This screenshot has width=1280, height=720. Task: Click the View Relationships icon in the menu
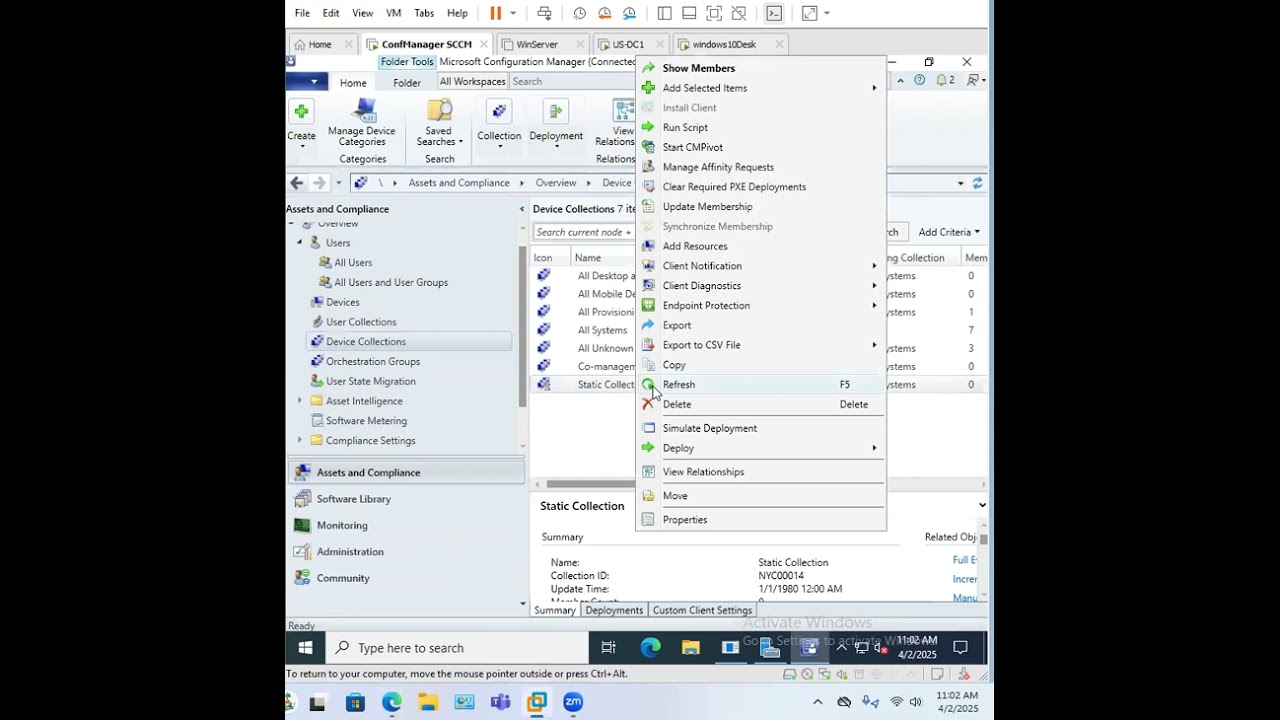pos(648,472)
